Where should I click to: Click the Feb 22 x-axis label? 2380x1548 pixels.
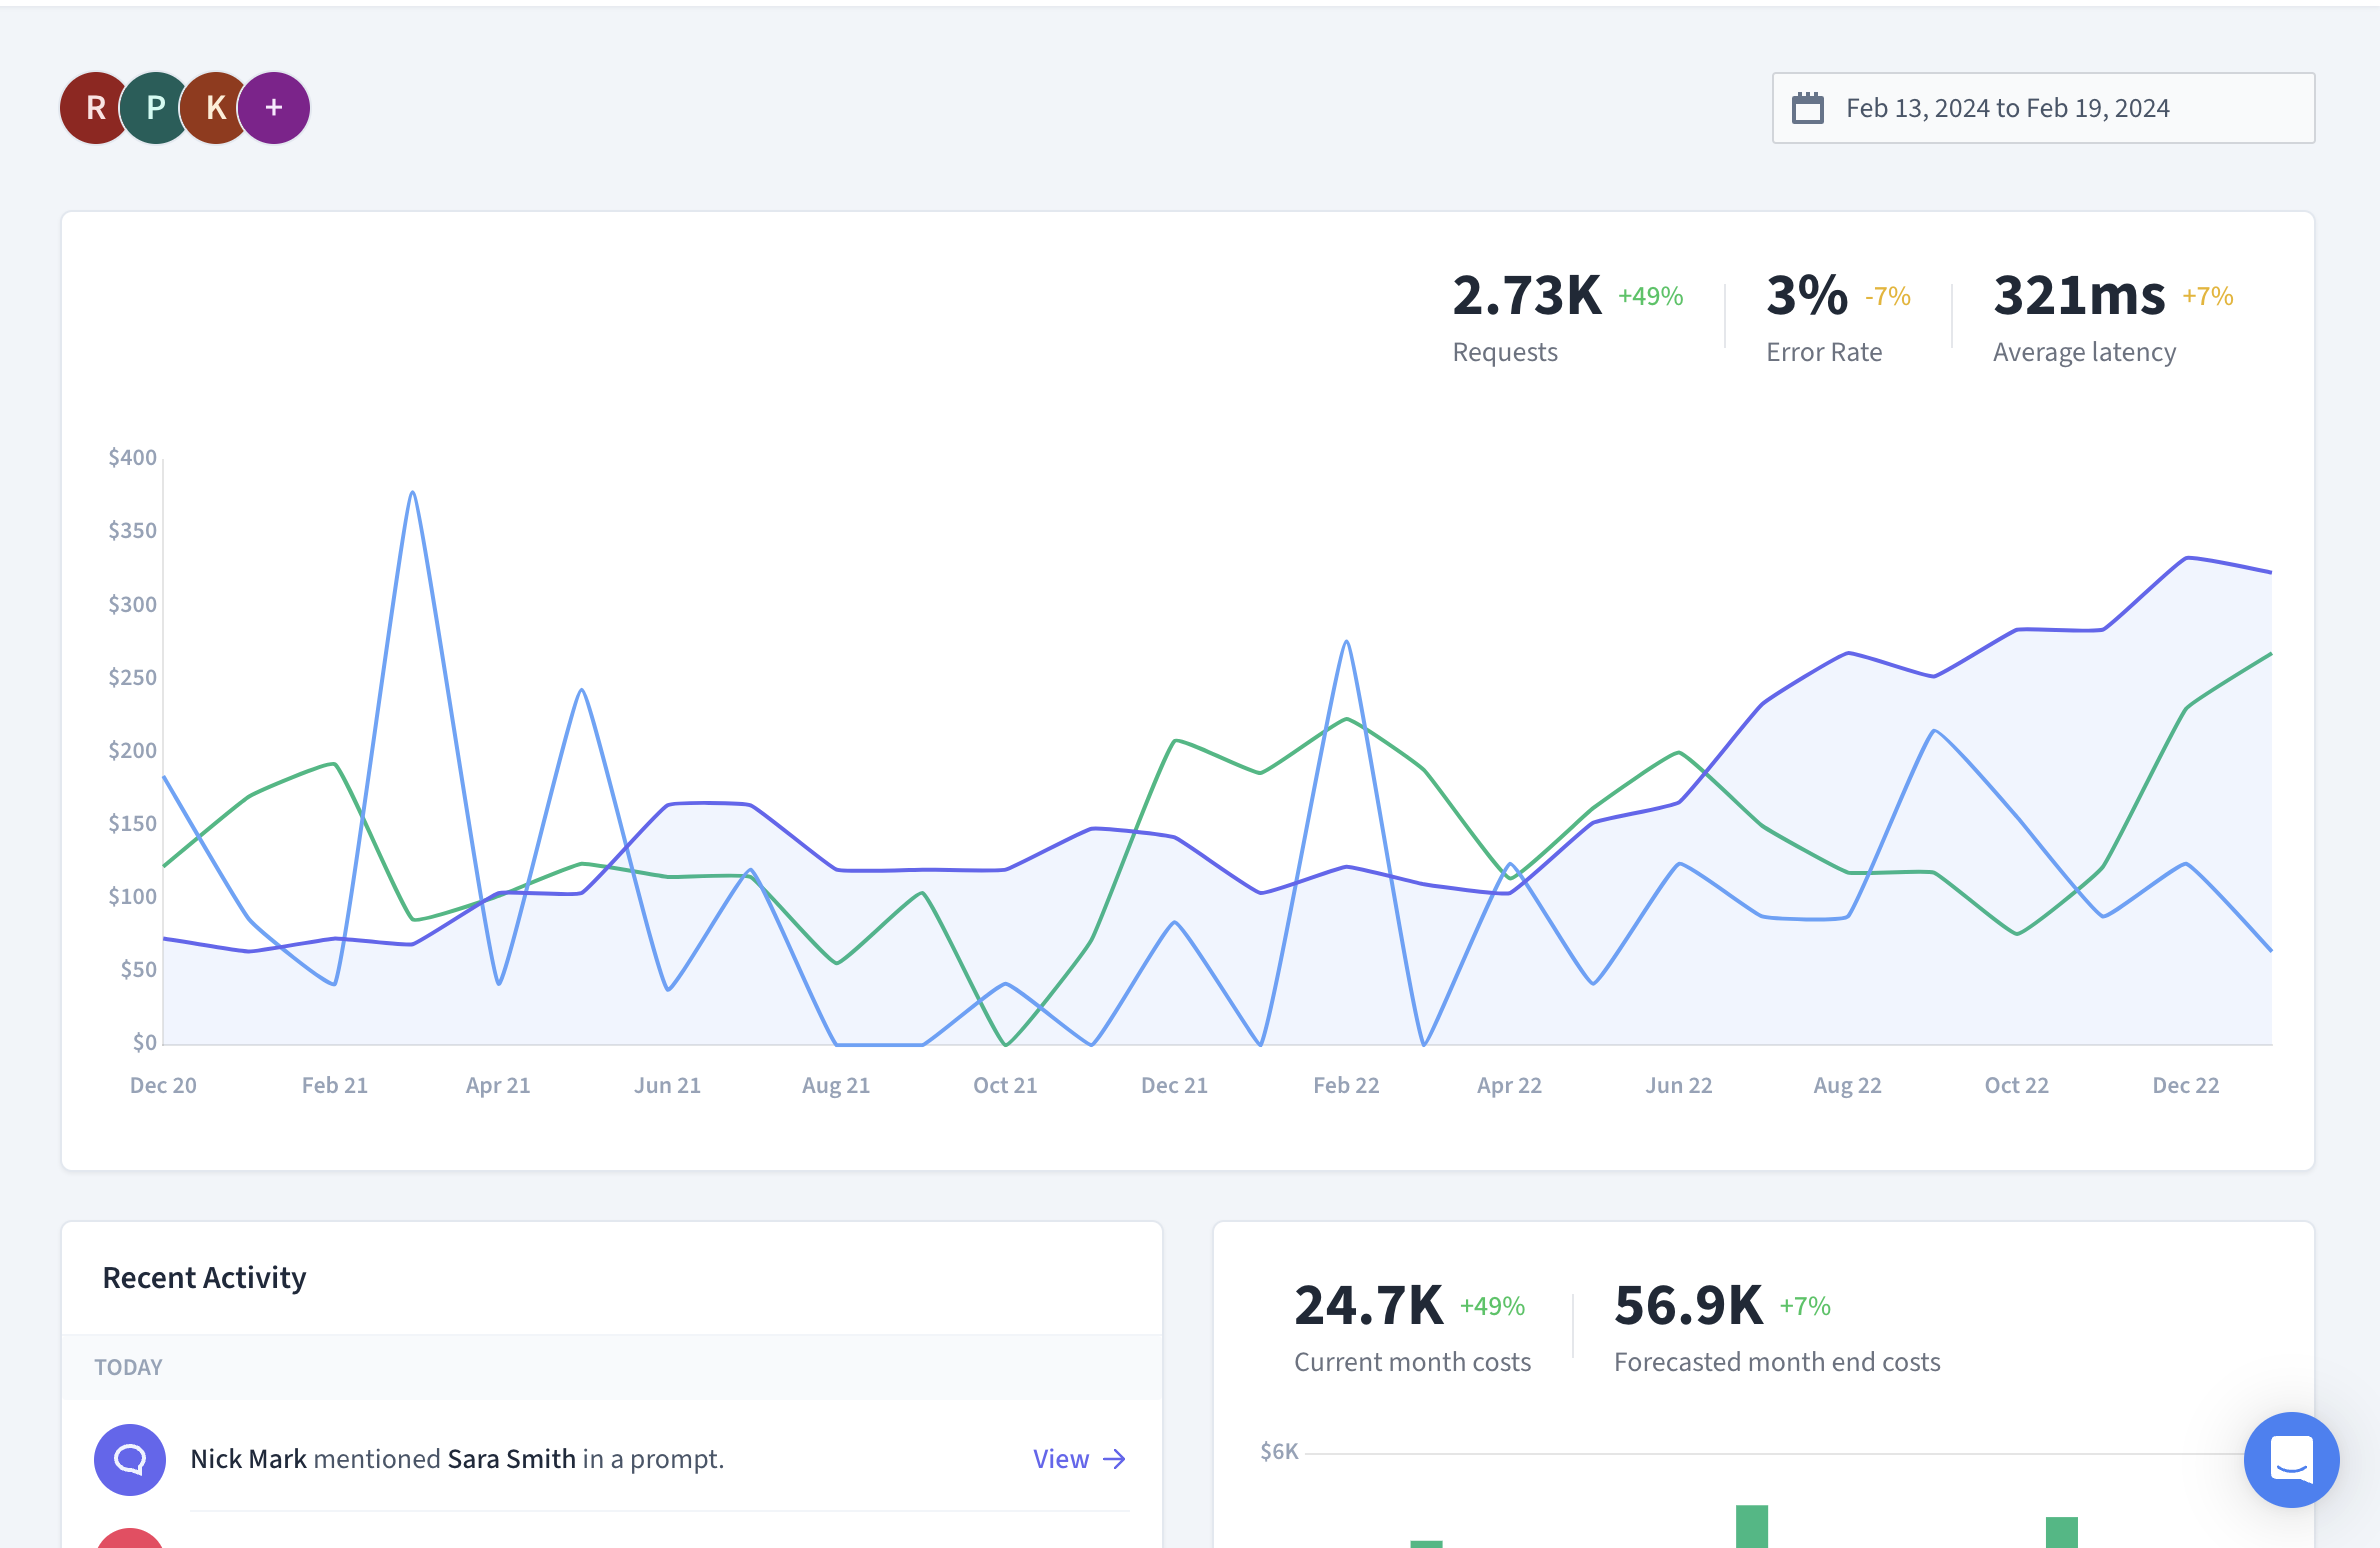coord(1346,1085)
